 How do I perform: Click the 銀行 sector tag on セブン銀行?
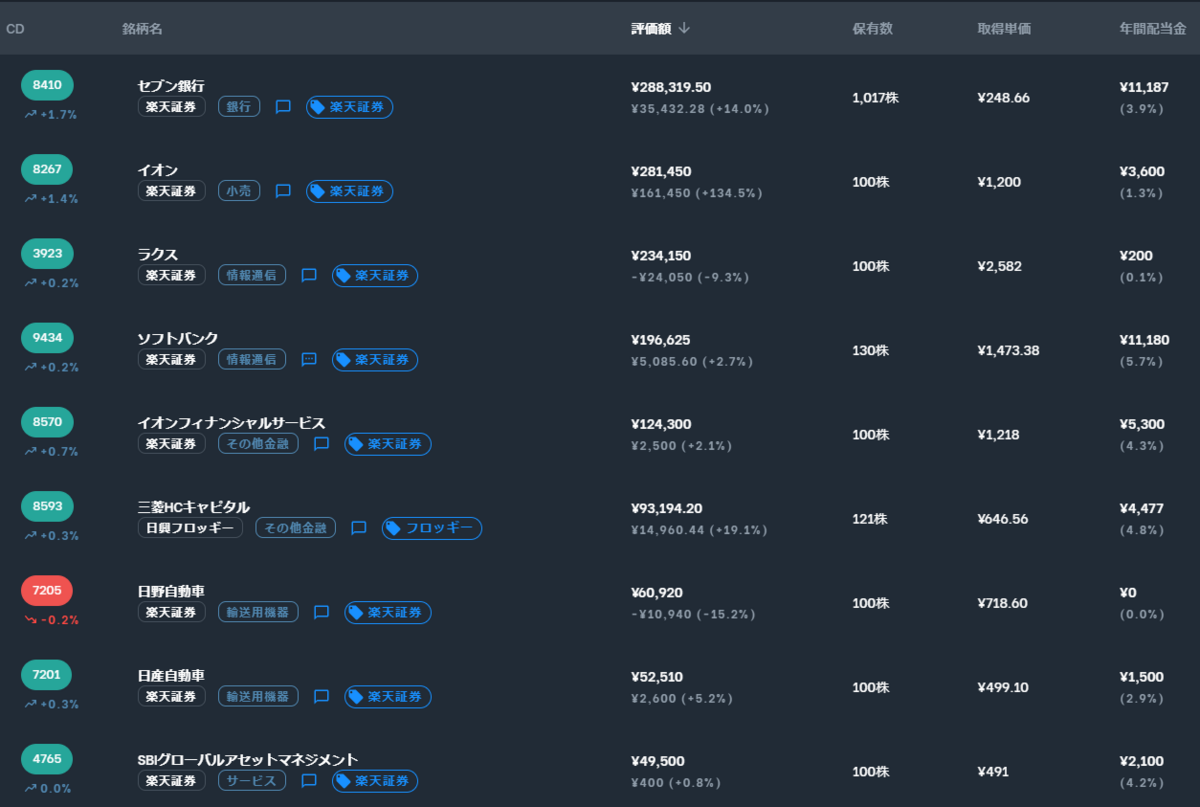239,107
